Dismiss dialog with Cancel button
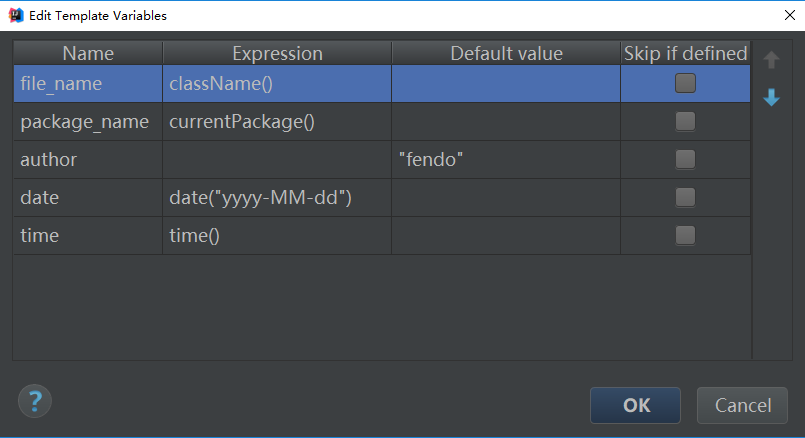This screenshot has width=805, height=438. click(742, 405)
